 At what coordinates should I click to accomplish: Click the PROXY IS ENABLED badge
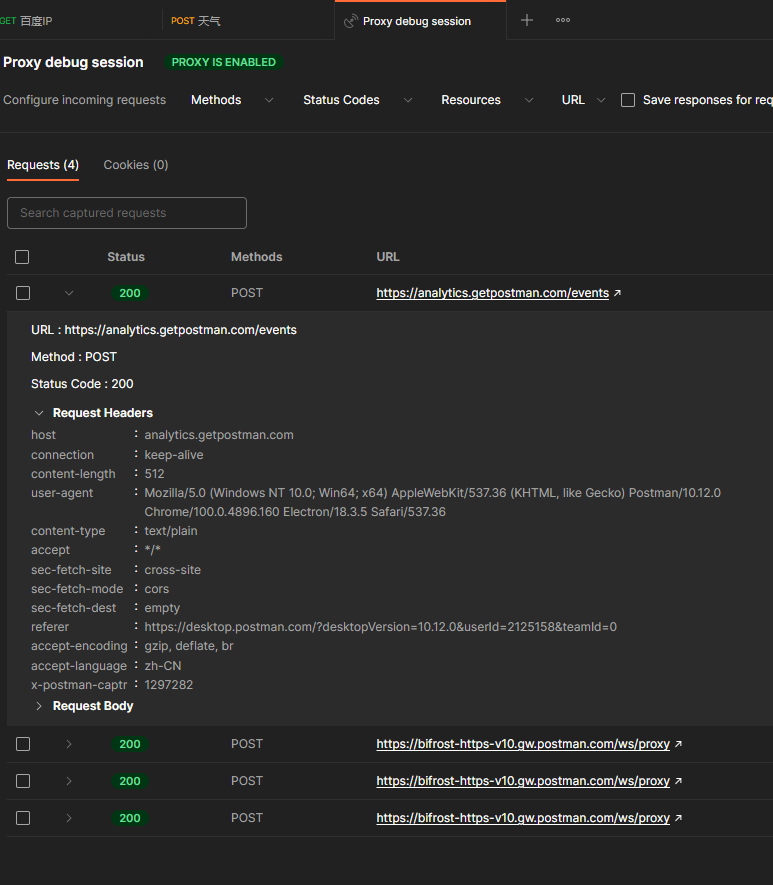pyautogui.click(x=223, y=62)
